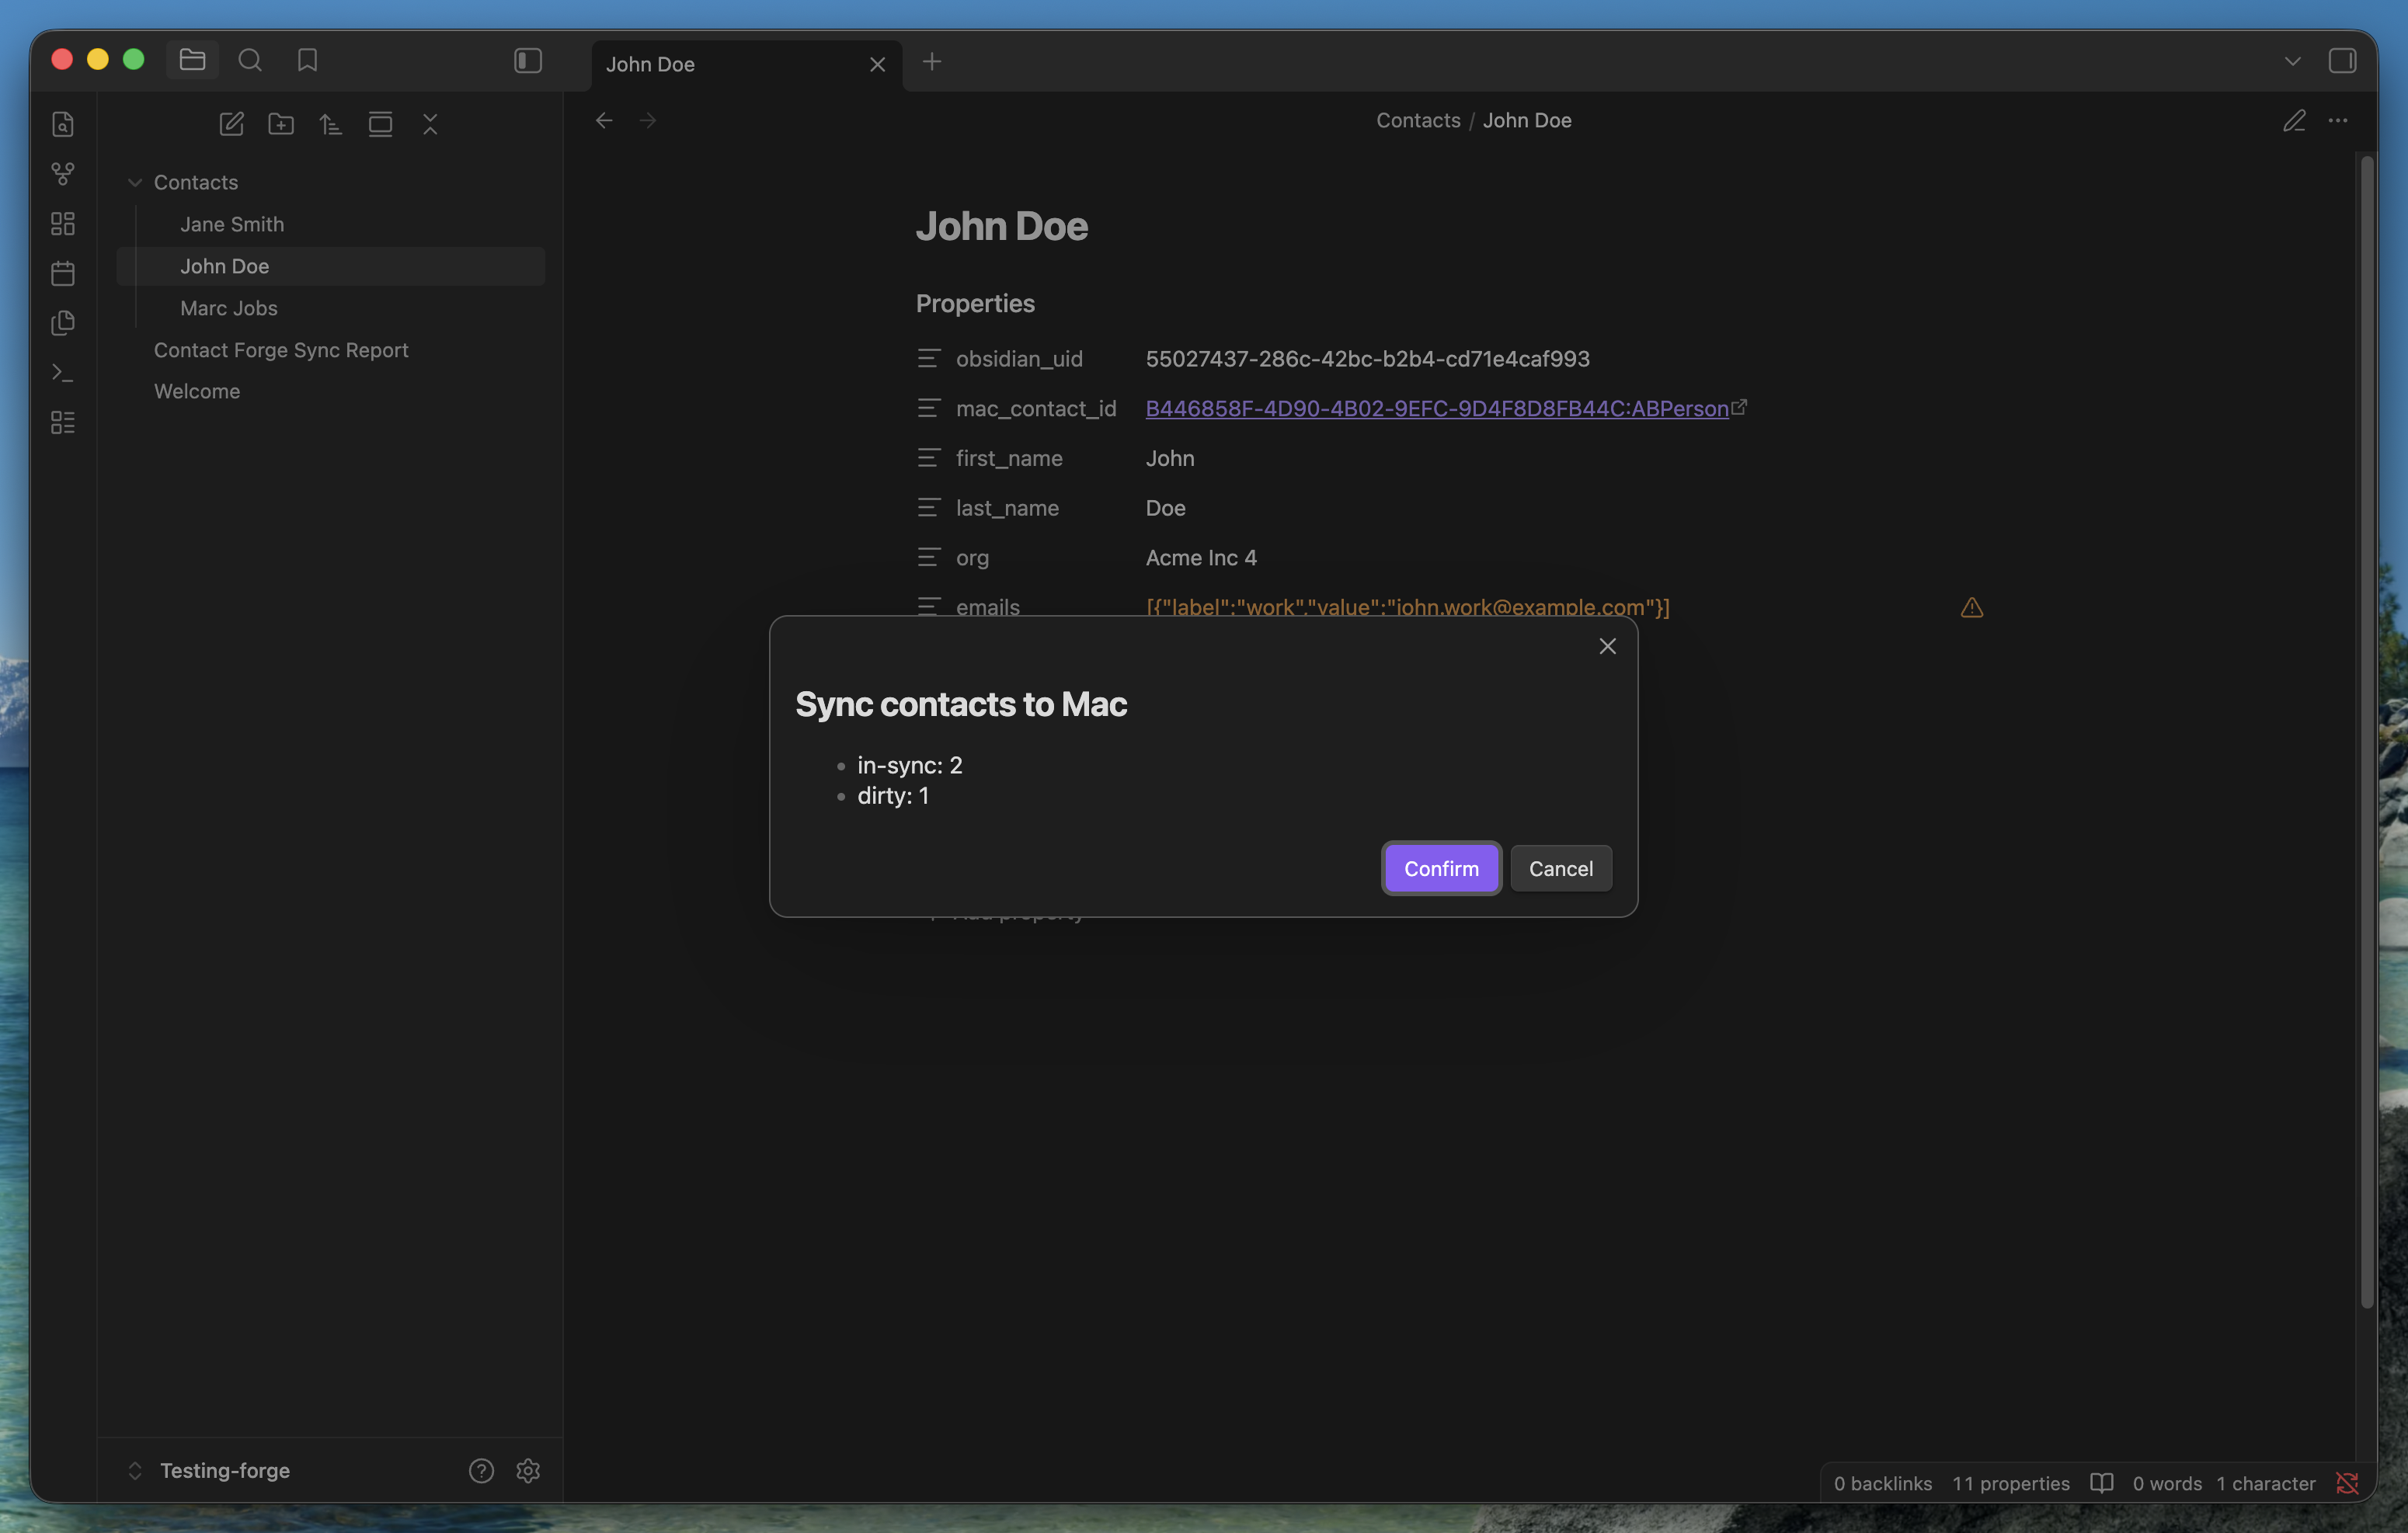Image resolution: width=2408 pixels, height=1533 pixels.
Task: Click the red sync status icon
Action: 2347,1483
